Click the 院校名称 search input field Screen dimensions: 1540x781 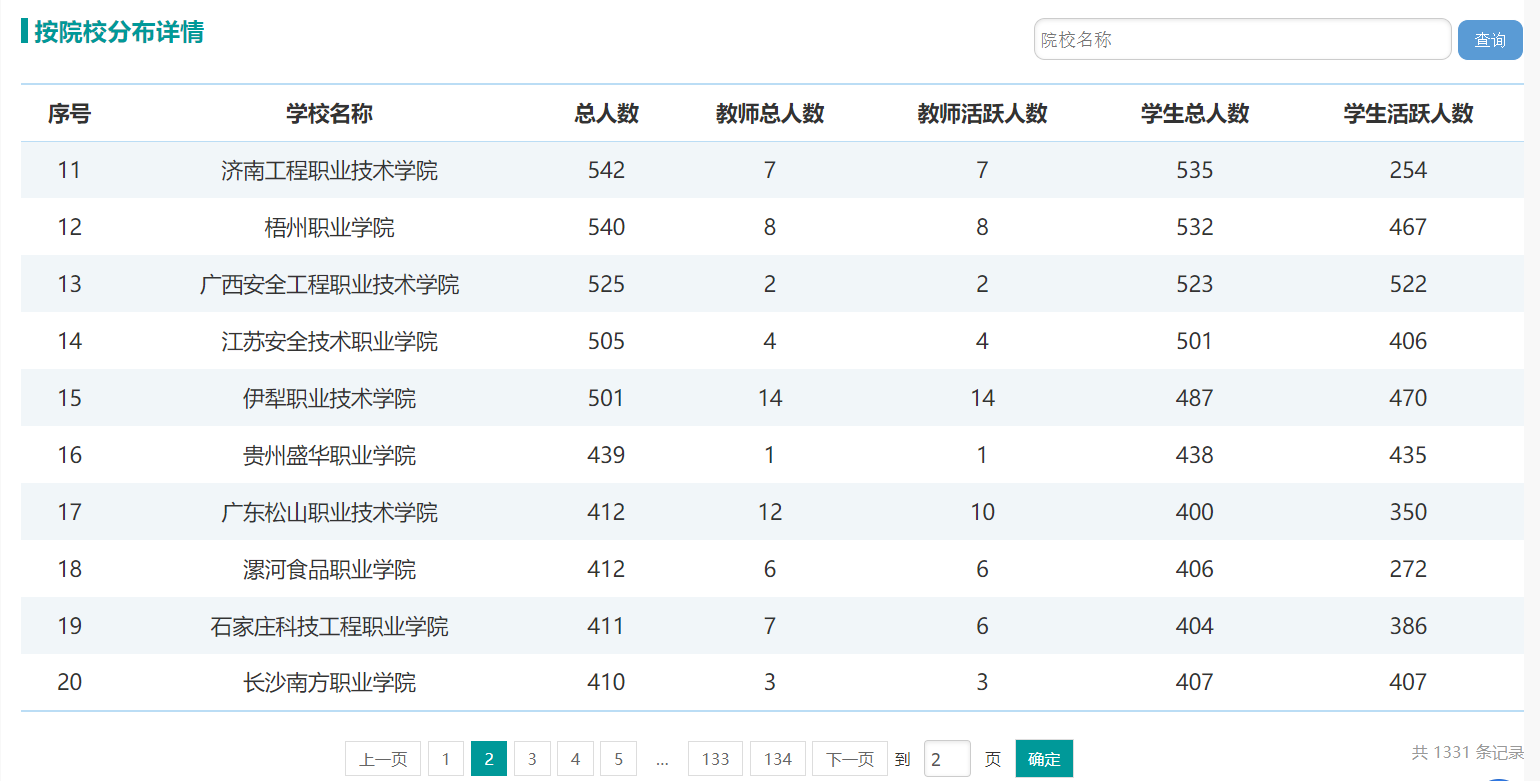click(x=1242, y=40)
